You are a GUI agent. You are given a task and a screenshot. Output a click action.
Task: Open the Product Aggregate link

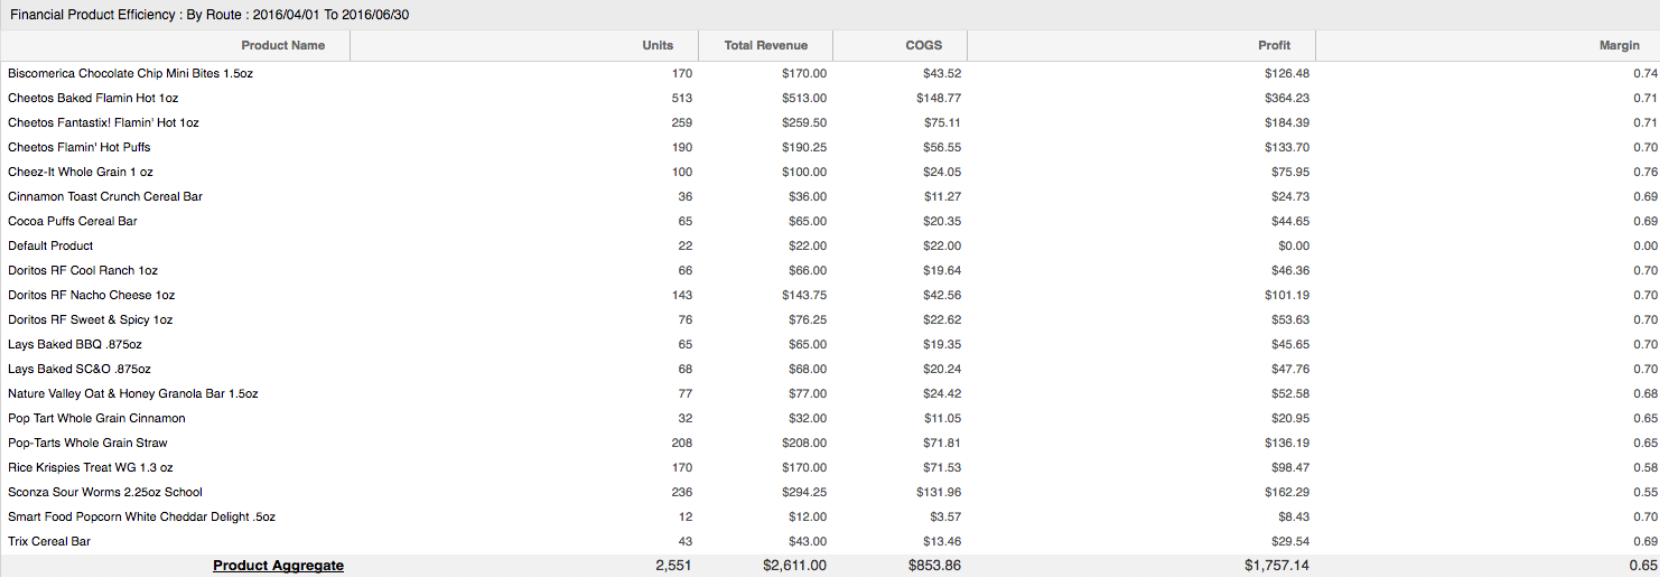[x=278, y=565]
